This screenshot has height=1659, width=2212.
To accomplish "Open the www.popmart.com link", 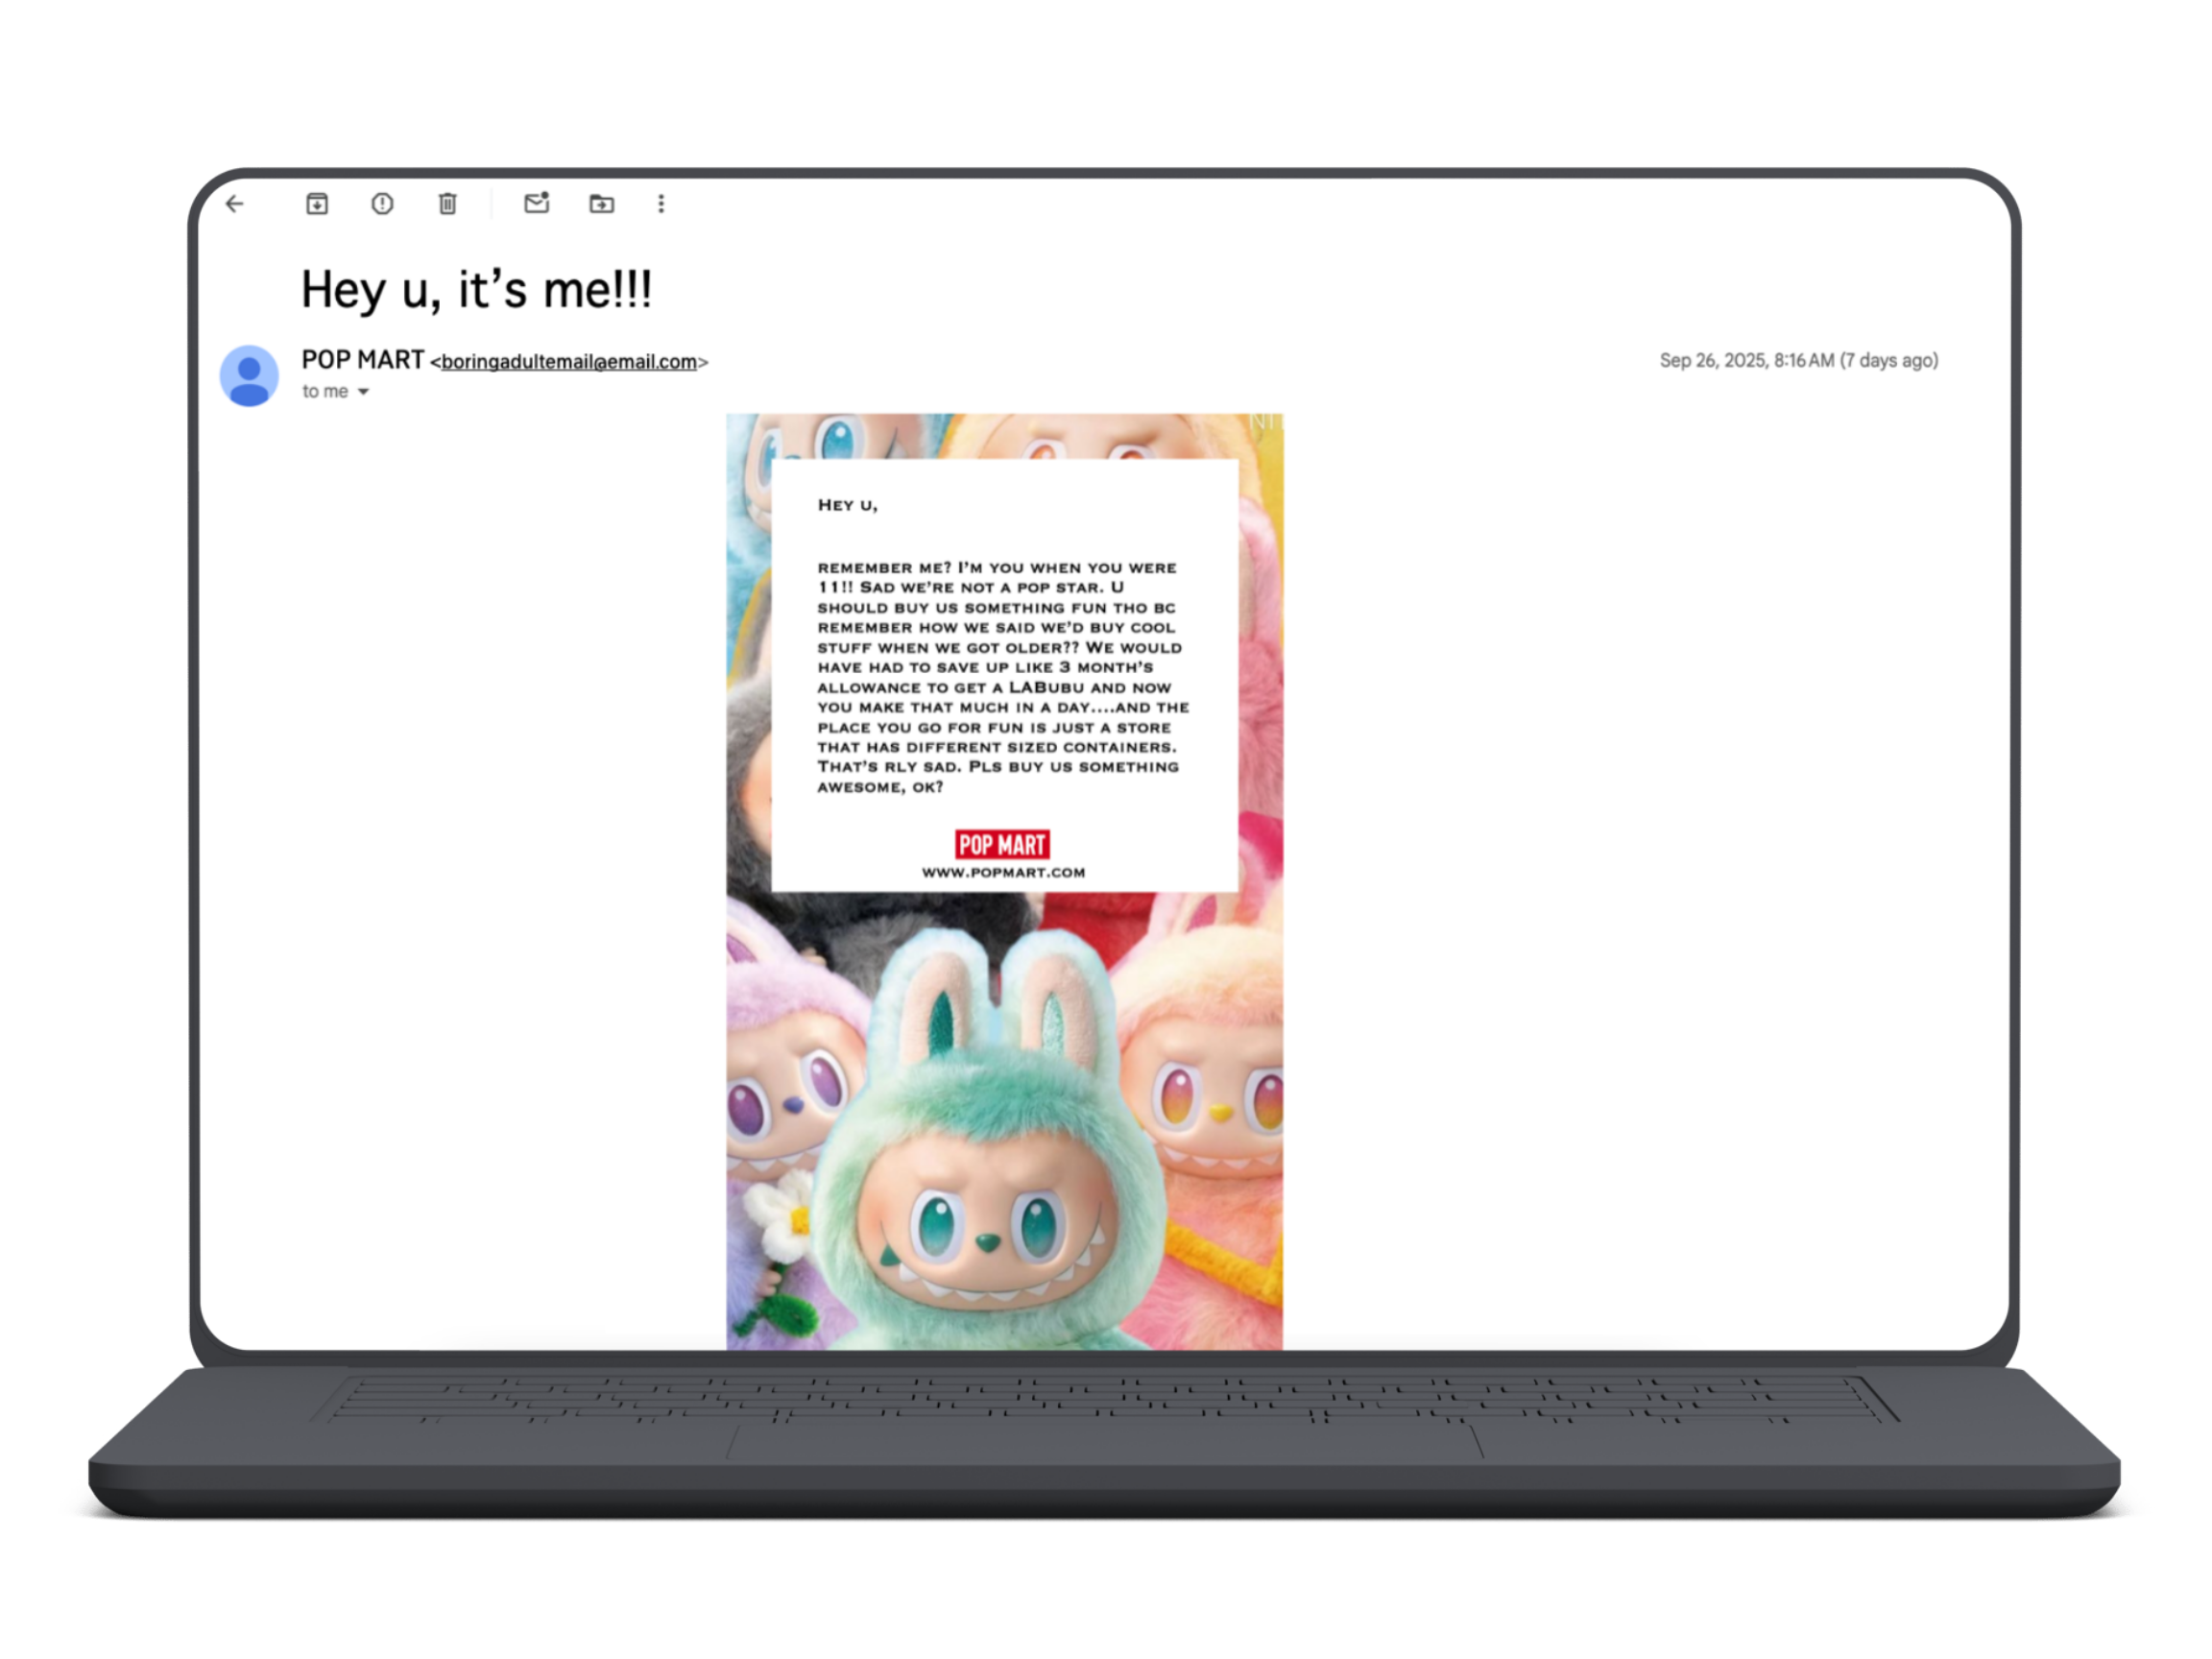I will click(x=1003, y=872).
